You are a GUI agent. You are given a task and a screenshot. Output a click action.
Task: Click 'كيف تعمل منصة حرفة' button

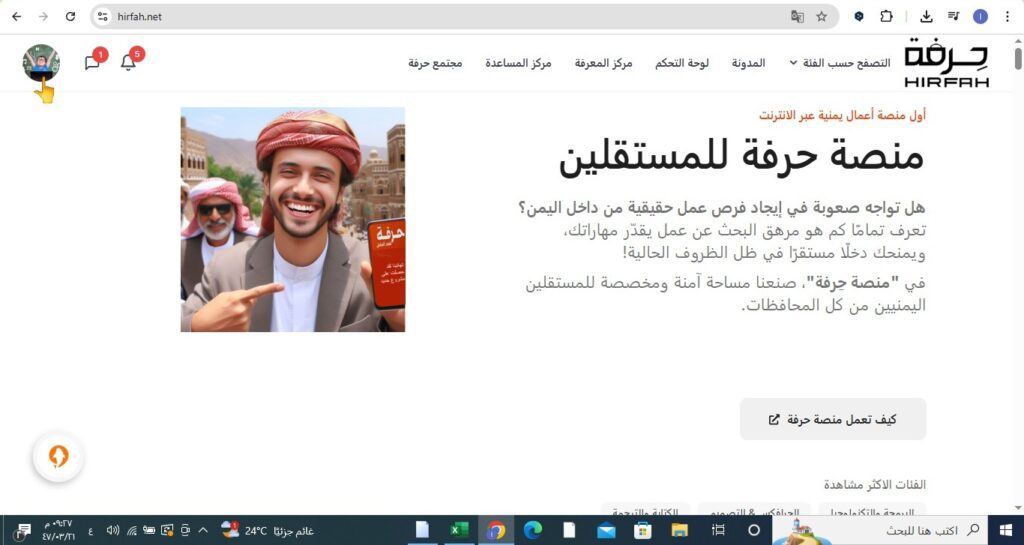click(833, 419)
